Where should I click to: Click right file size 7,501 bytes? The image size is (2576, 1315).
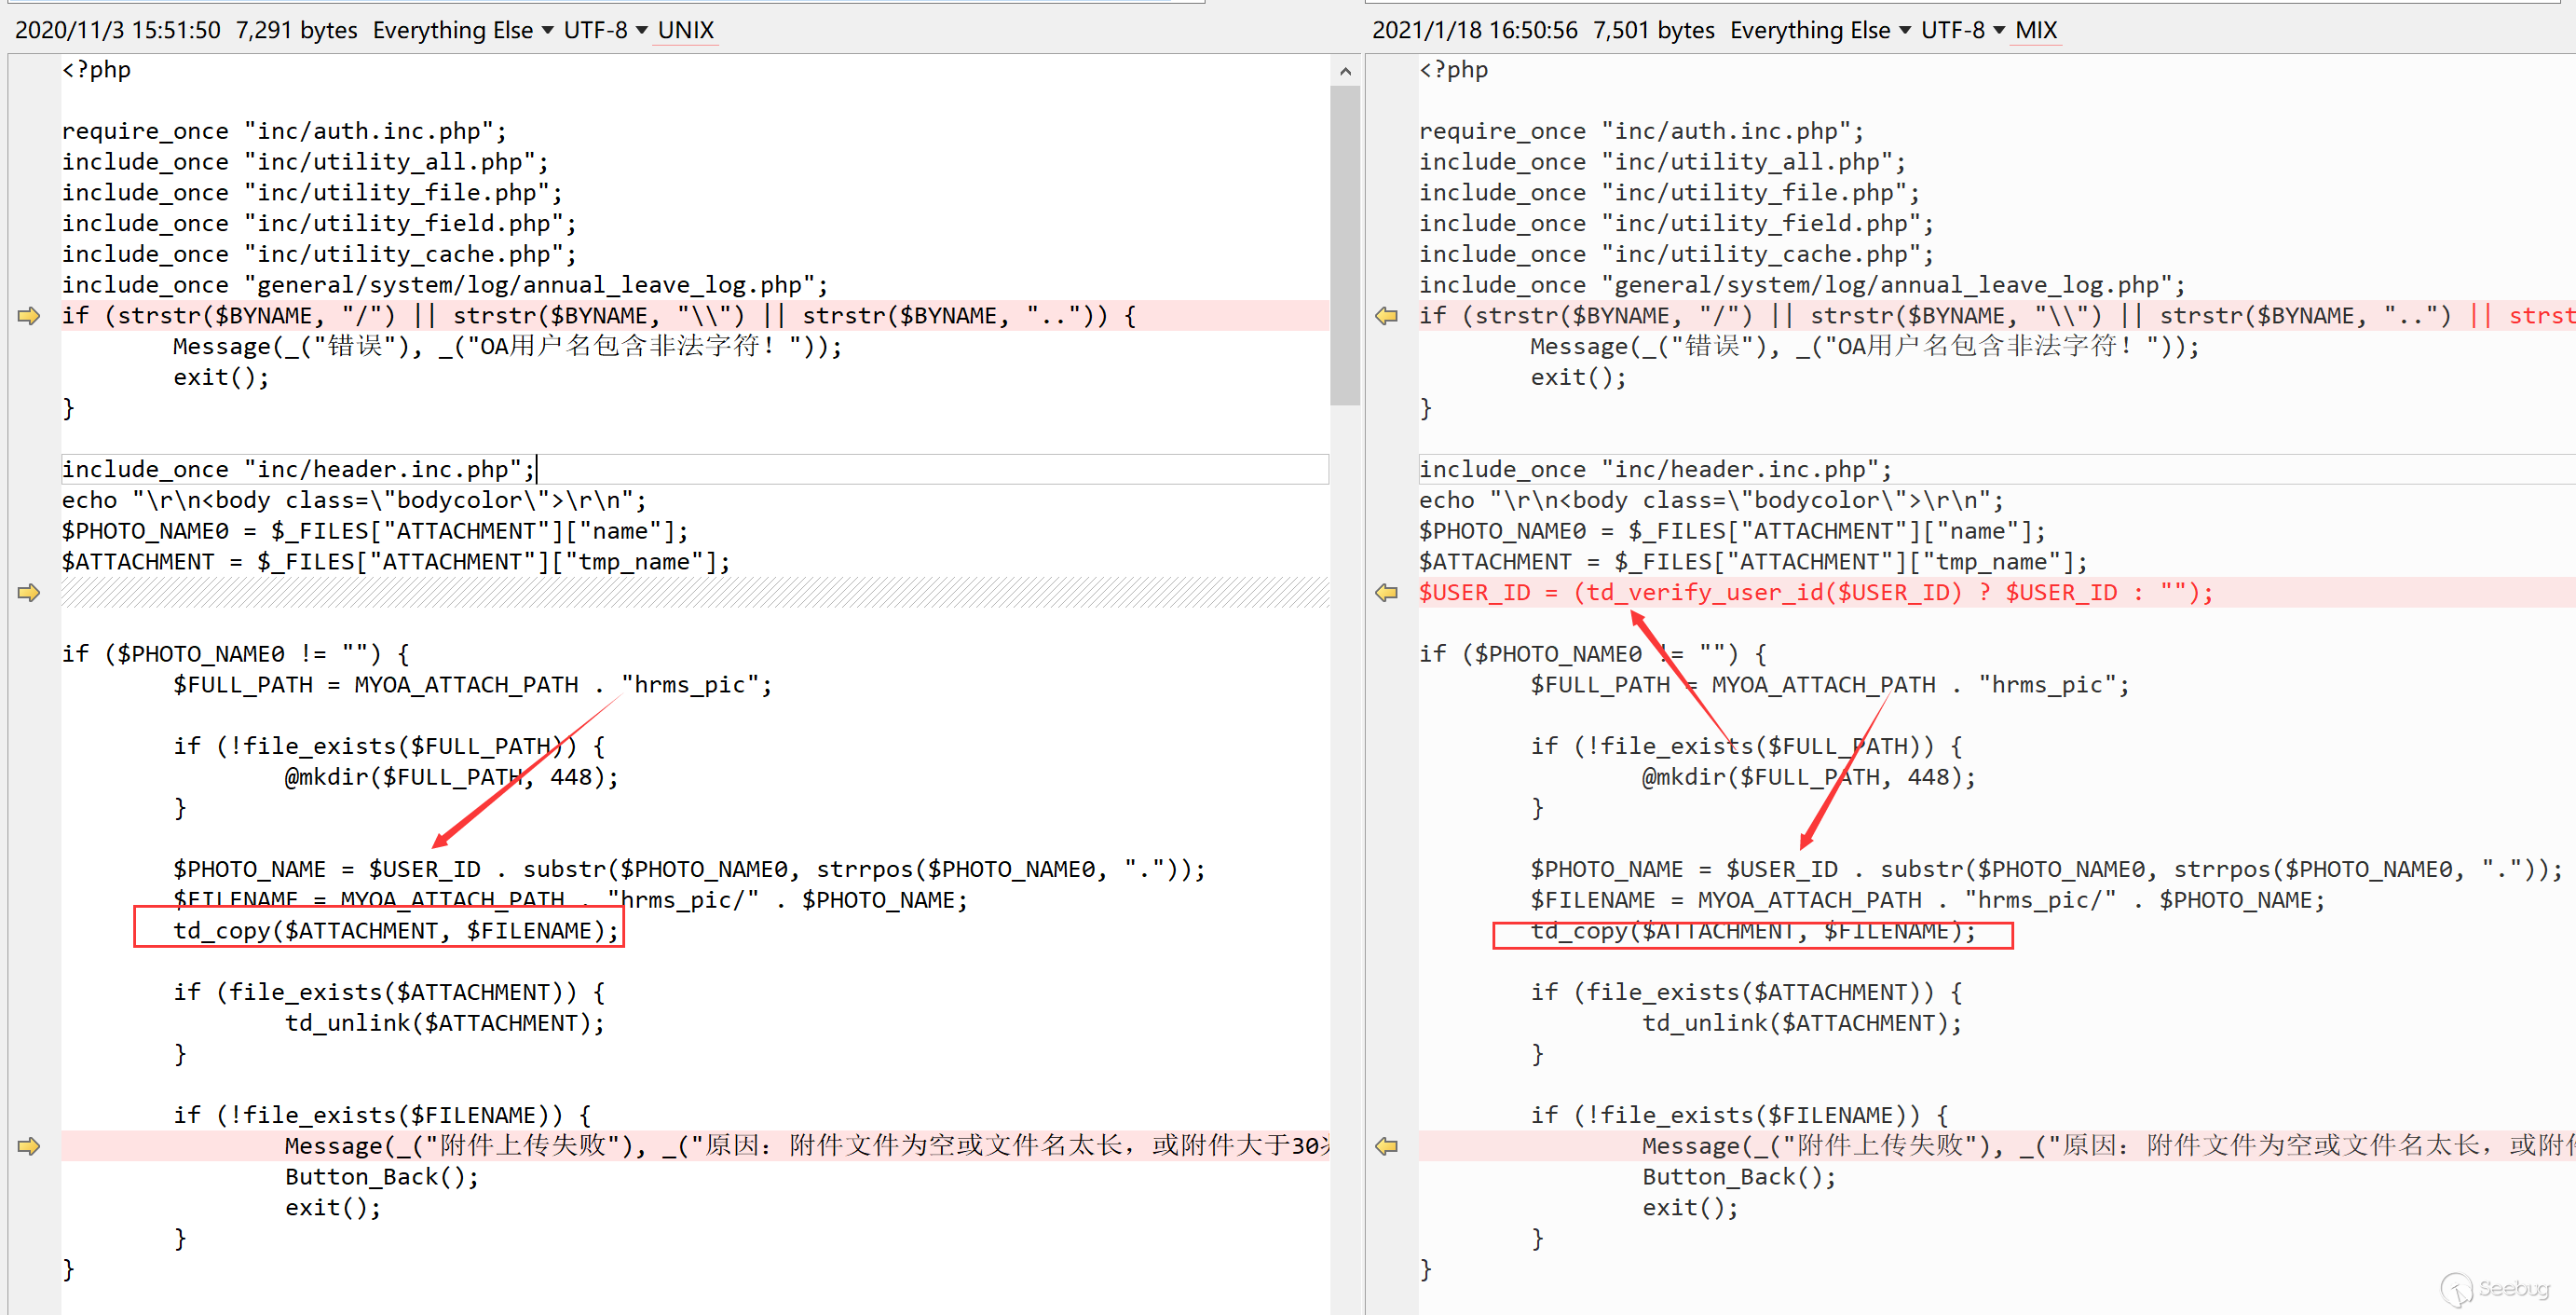point(1653,30)
